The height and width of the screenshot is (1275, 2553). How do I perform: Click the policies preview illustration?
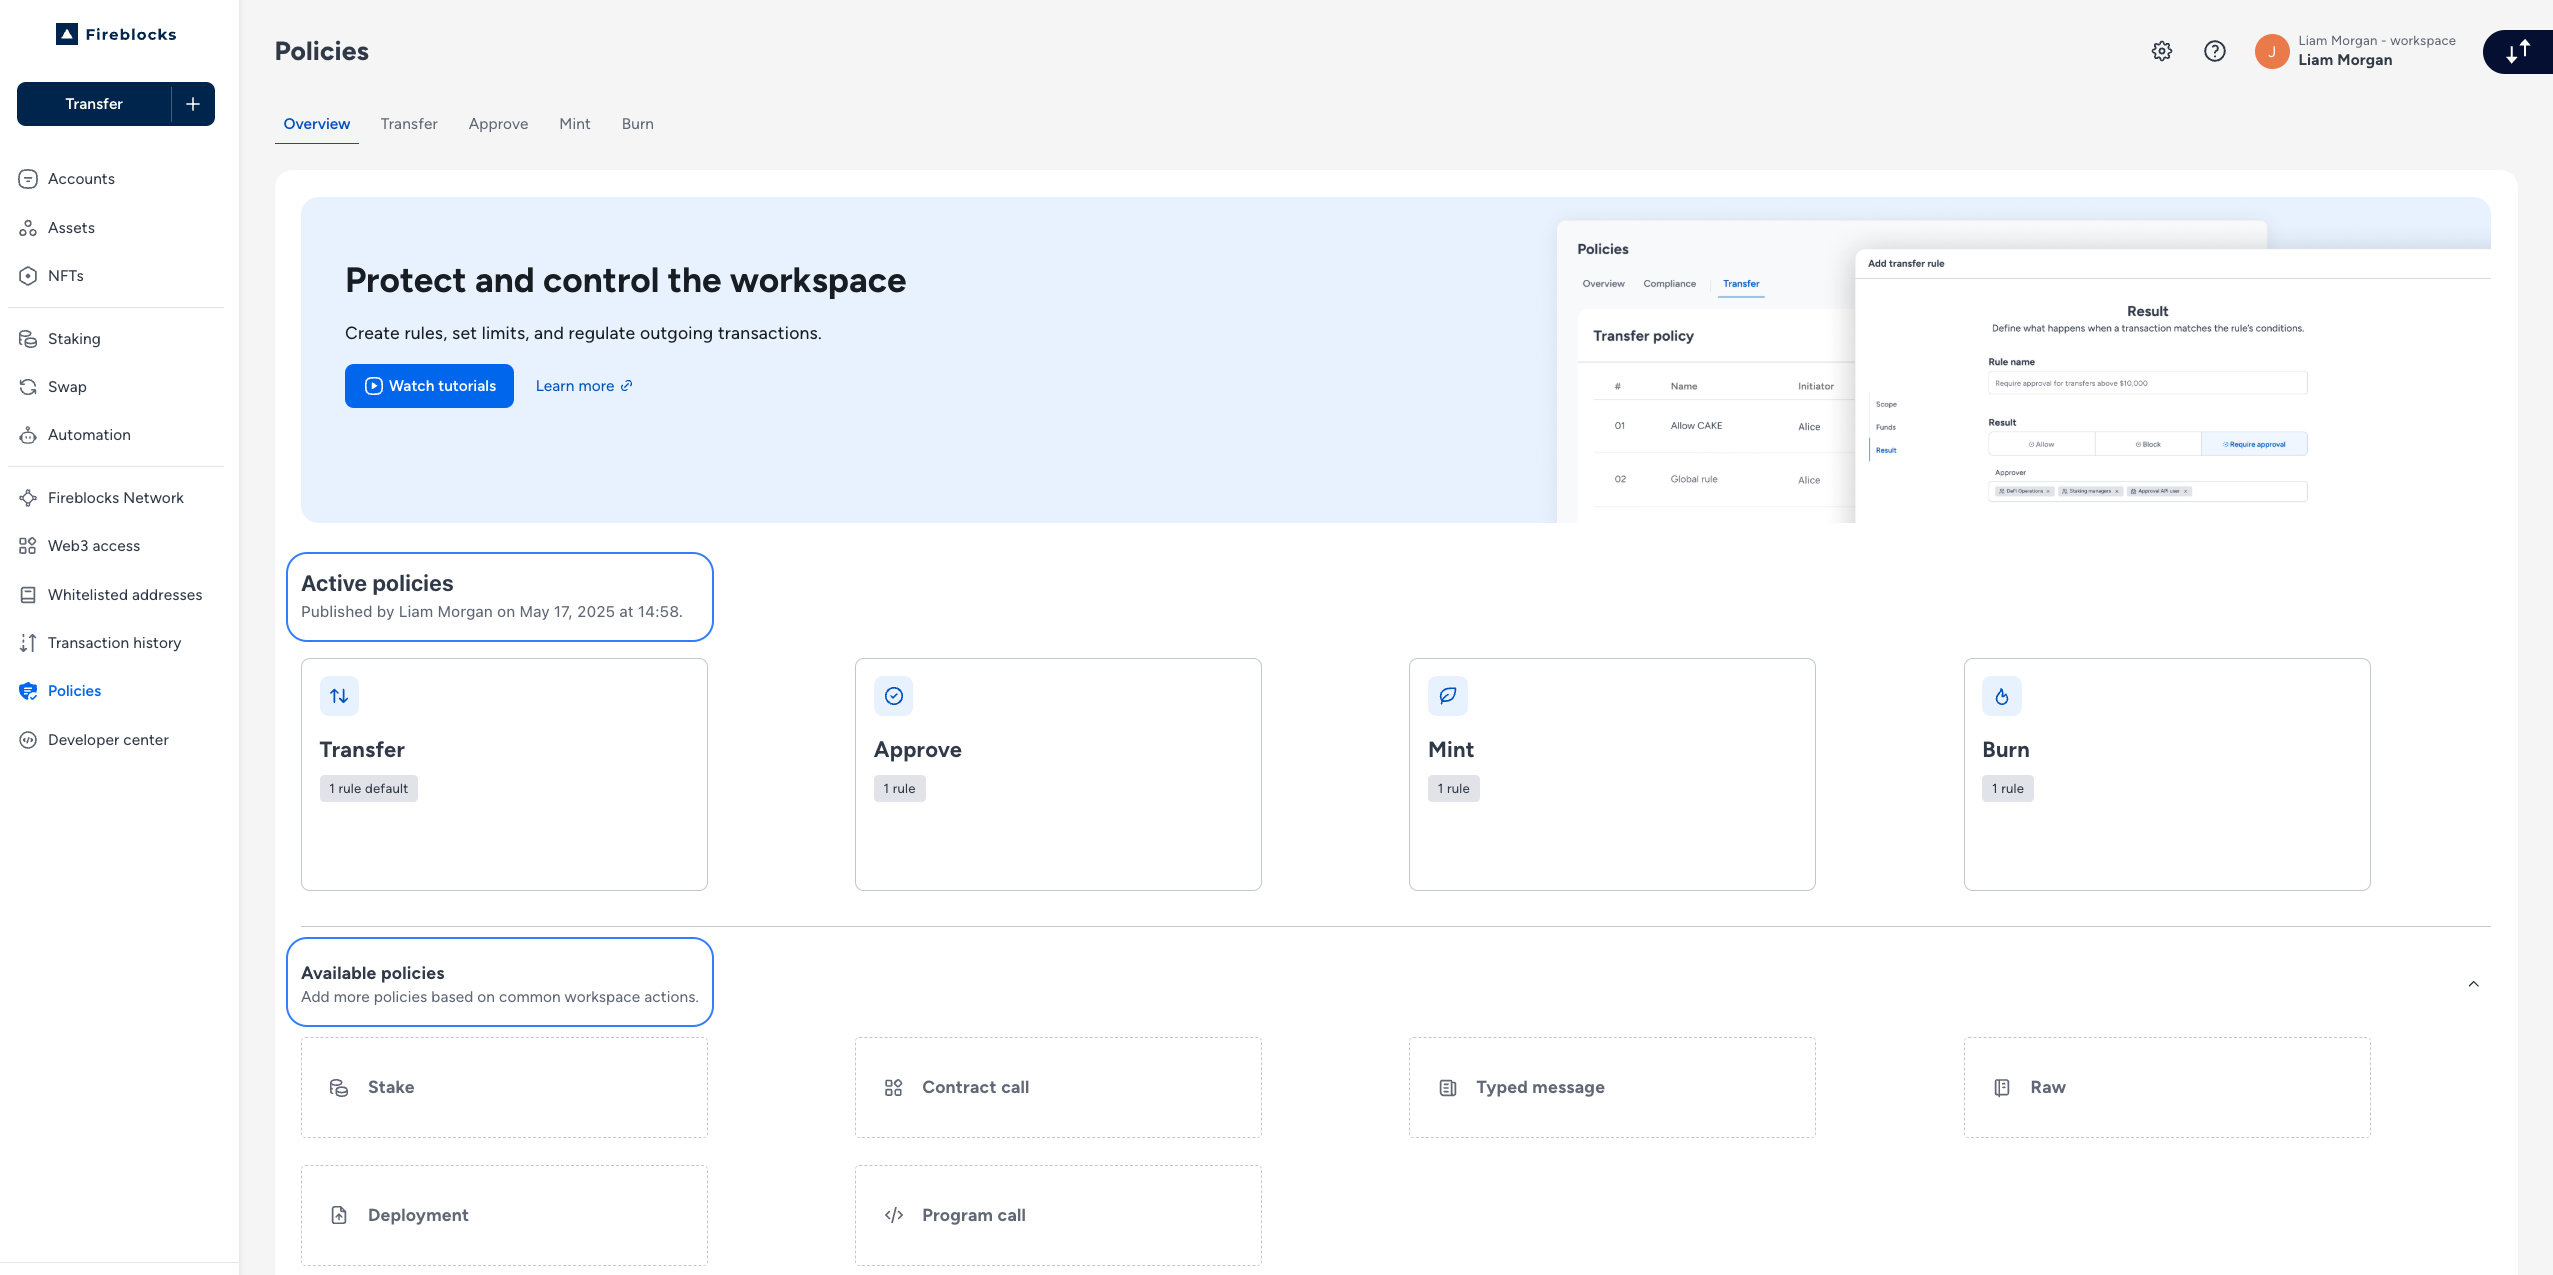[x=2023, y=371]
